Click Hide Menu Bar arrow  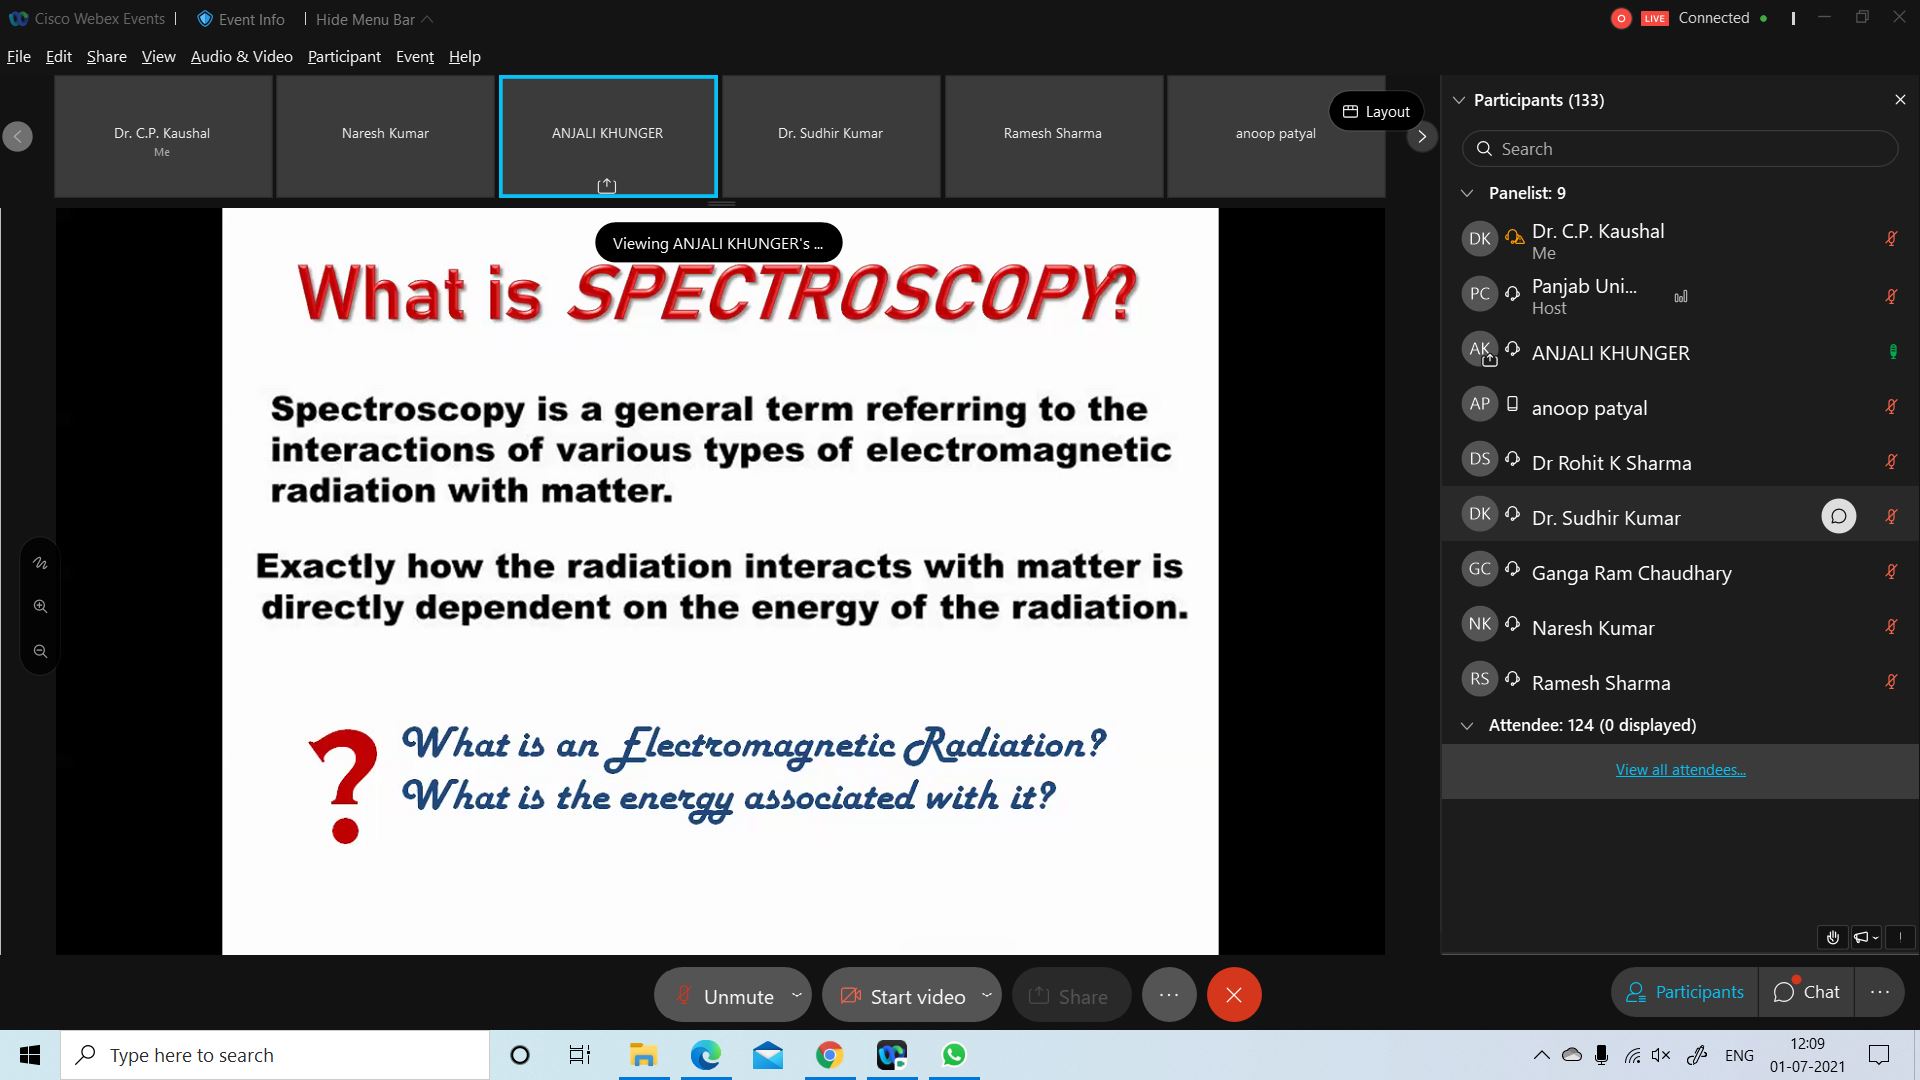(x=427, y=19)
